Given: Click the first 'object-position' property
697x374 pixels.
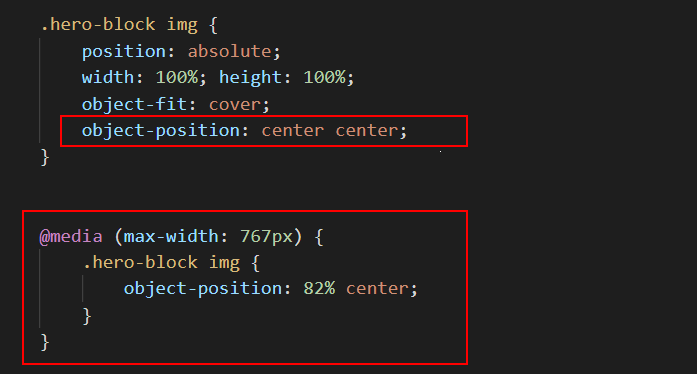Looking at the screenshot, I should click(161, 131).
